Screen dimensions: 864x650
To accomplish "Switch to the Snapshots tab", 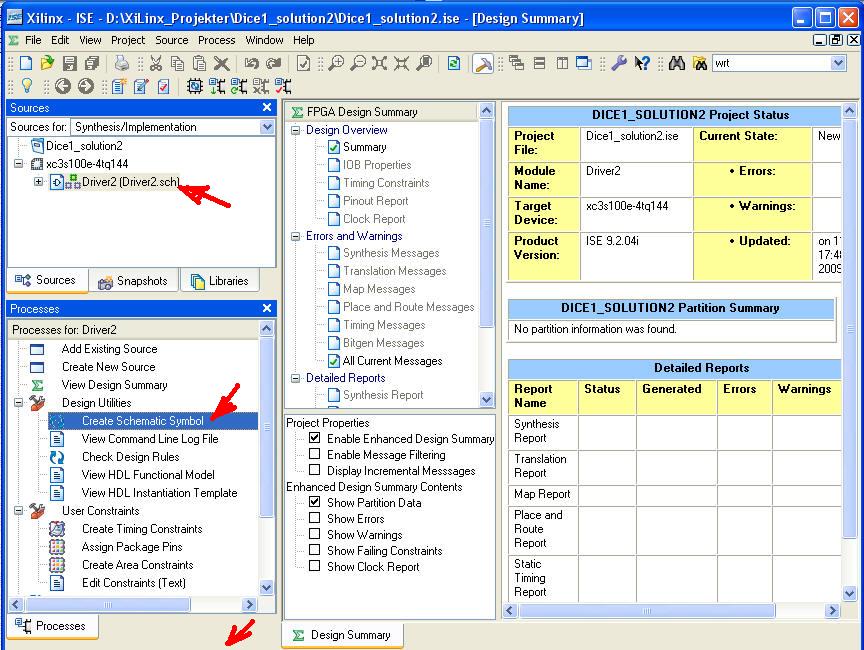I will [133, 281].
